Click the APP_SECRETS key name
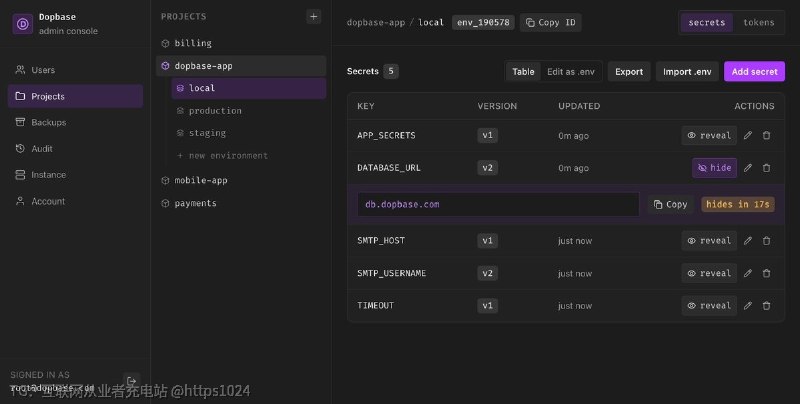Viewport: 800px width, 404px height. click(x=386, y=135)
